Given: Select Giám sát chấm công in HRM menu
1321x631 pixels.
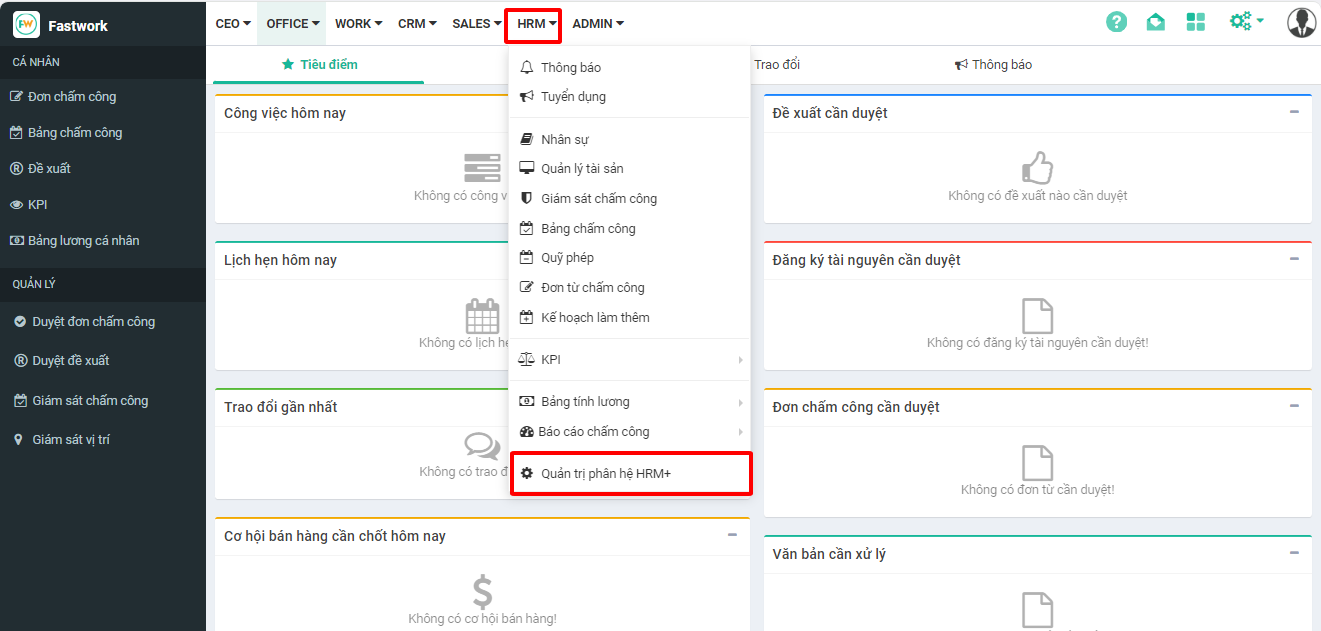Looking at the screenshot, I should point(598,199).
